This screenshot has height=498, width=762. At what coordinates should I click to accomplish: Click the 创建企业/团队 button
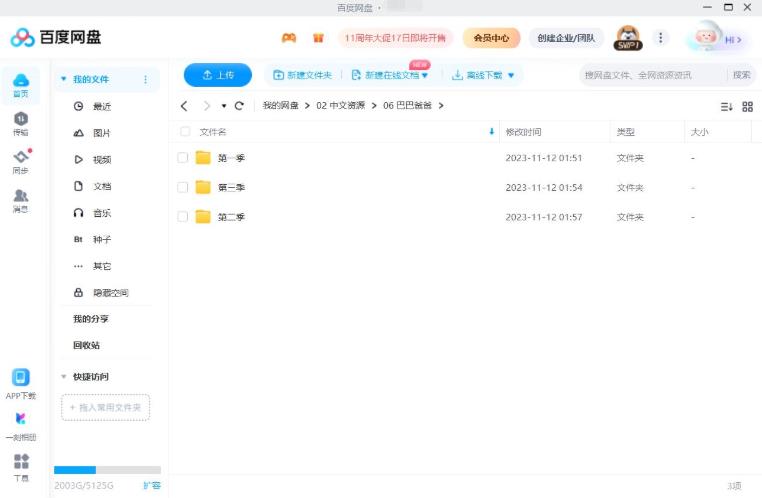click(x=566, y=38)
